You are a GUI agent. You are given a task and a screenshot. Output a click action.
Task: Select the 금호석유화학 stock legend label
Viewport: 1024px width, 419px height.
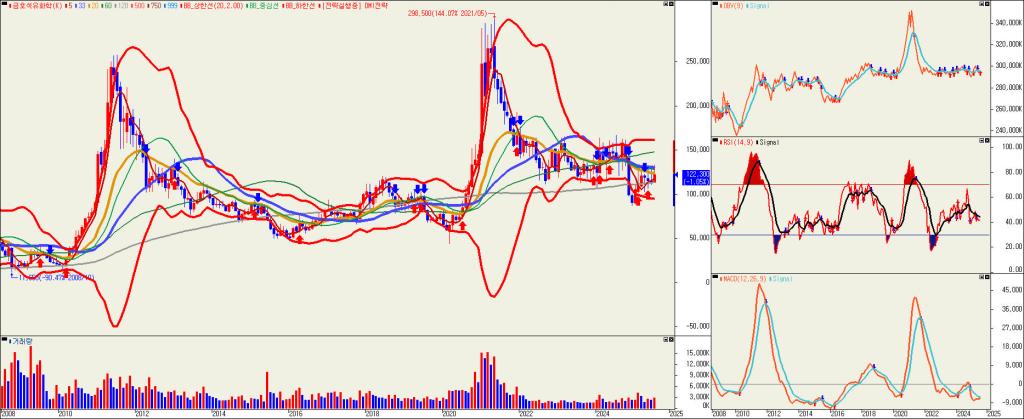(37, 4)
